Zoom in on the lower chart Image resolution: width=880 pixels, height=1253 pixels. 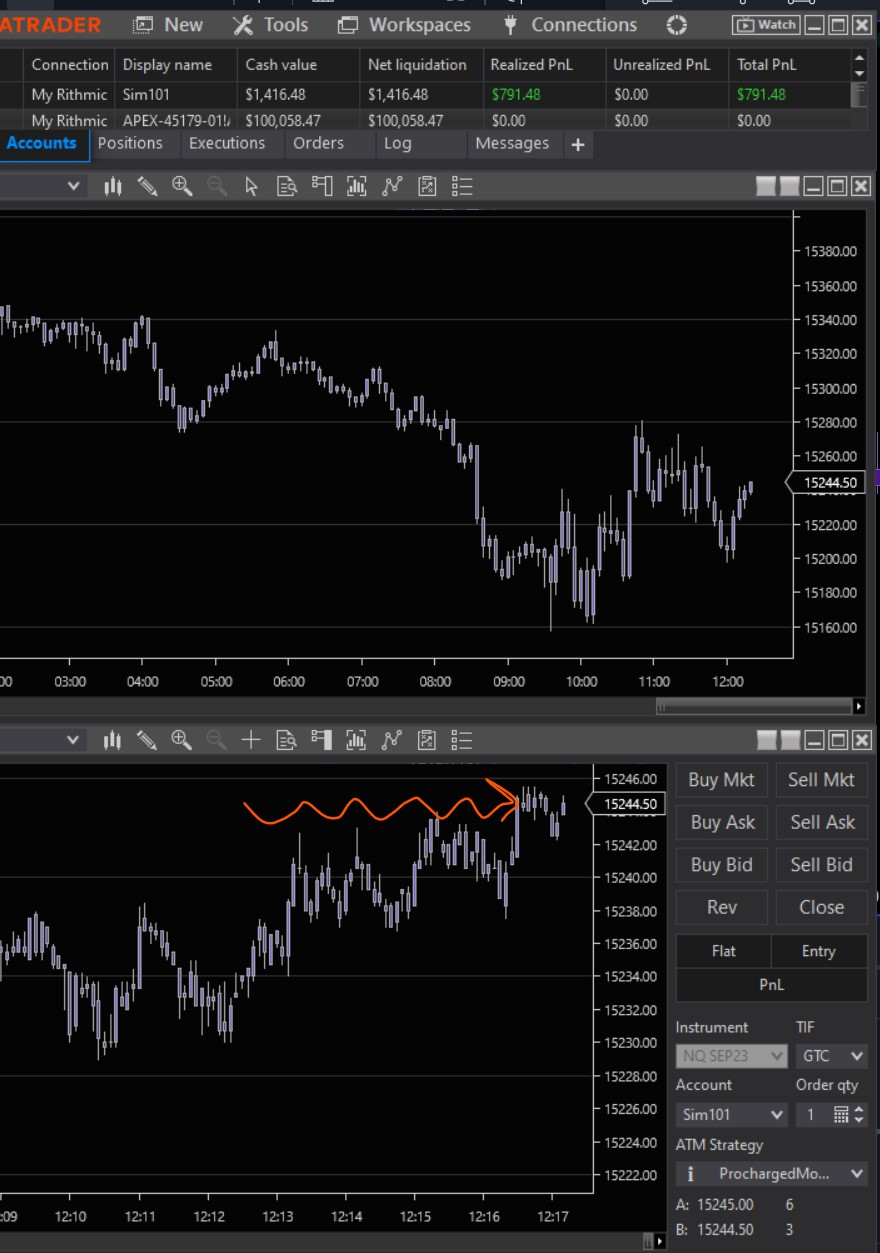(181, 740)
